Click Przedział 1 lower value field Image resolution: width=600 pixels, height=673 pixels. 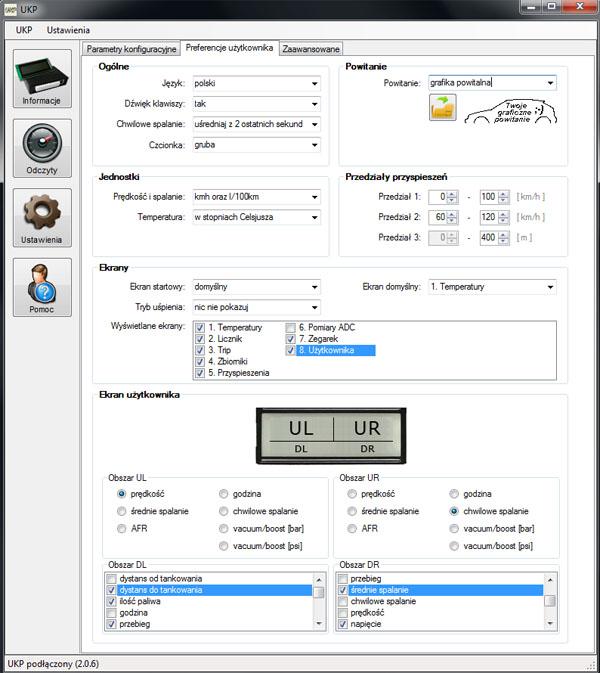[438, 197]
